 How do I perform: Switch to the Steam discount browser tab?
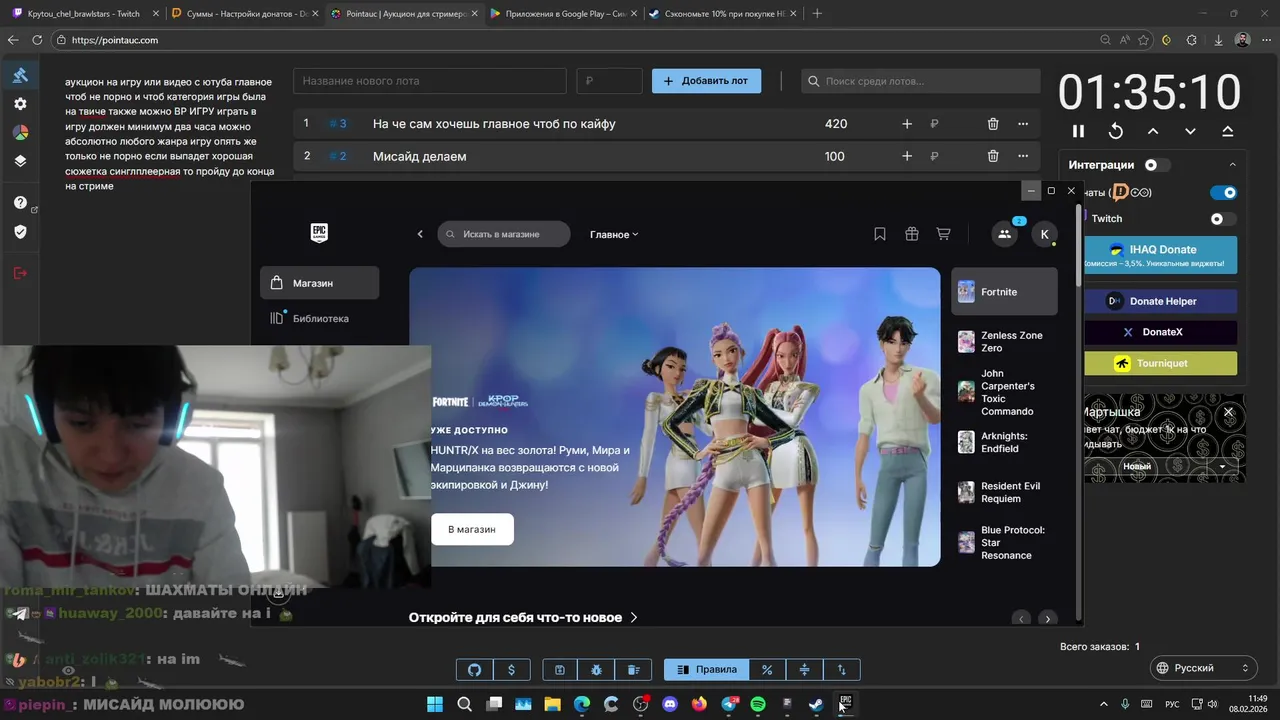(x=722, y=14)
